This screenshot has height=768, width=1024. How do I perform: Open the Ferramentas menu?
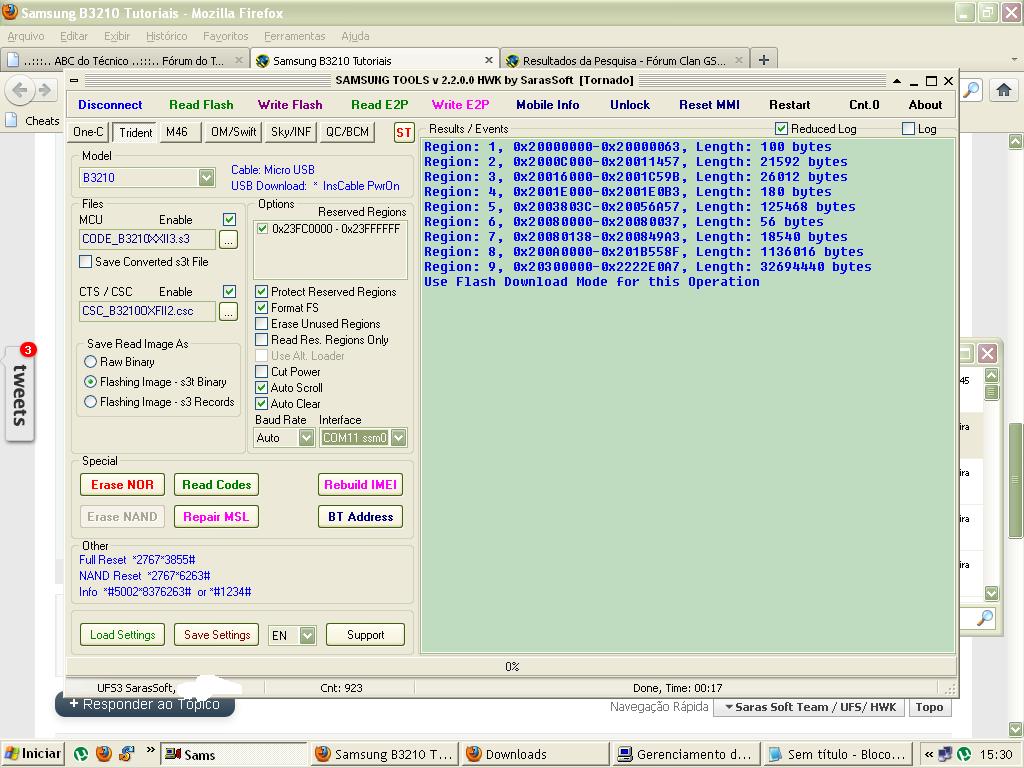(x=295, y=36)
